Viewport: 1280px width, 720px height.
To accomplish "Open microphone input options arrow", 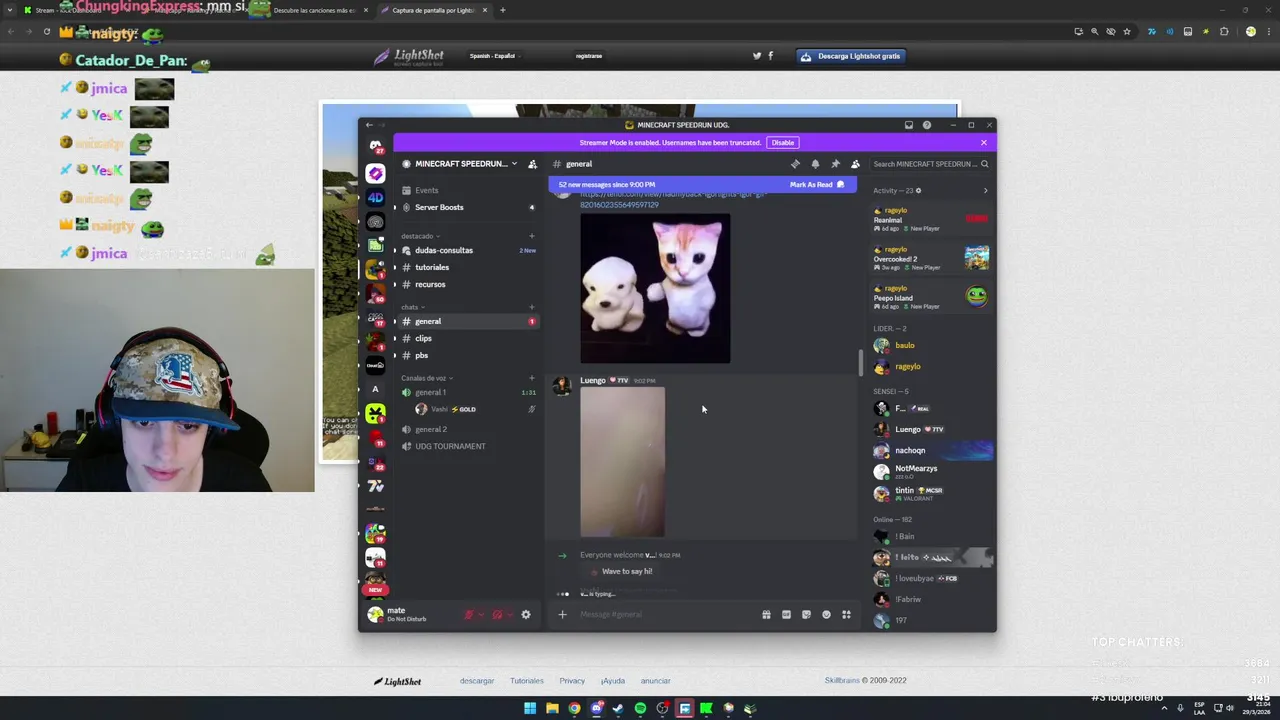I will [x=481, y=615].
